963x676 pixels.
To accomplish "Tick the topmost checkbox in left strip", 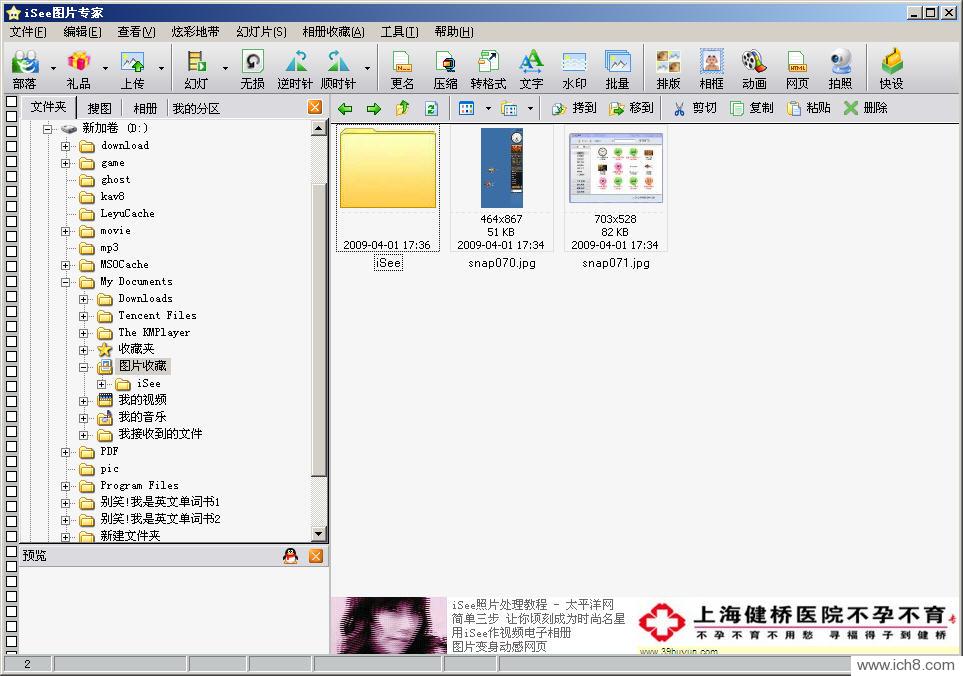I will 11,103.
